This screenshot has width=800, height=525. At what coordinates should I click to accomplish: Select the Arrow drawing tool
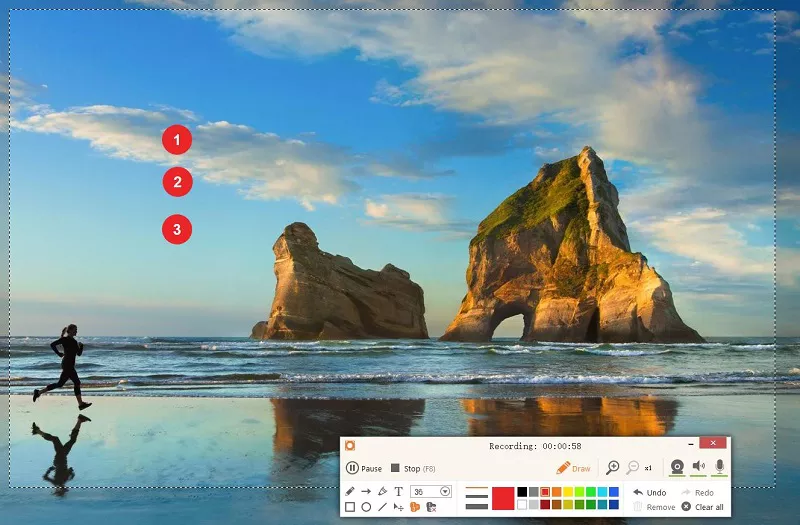366,491
